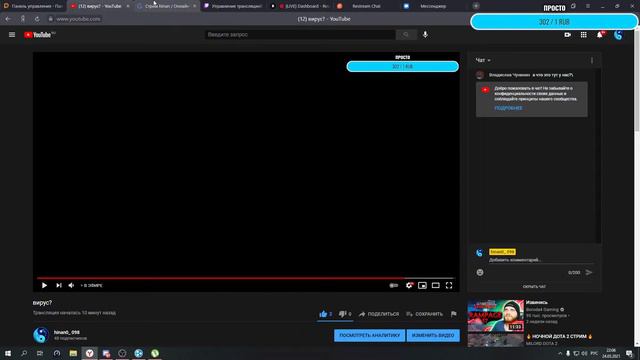Open the YouTube hamburger guide menu
This screenshot has width=640, height=360.
coord(12,35)
